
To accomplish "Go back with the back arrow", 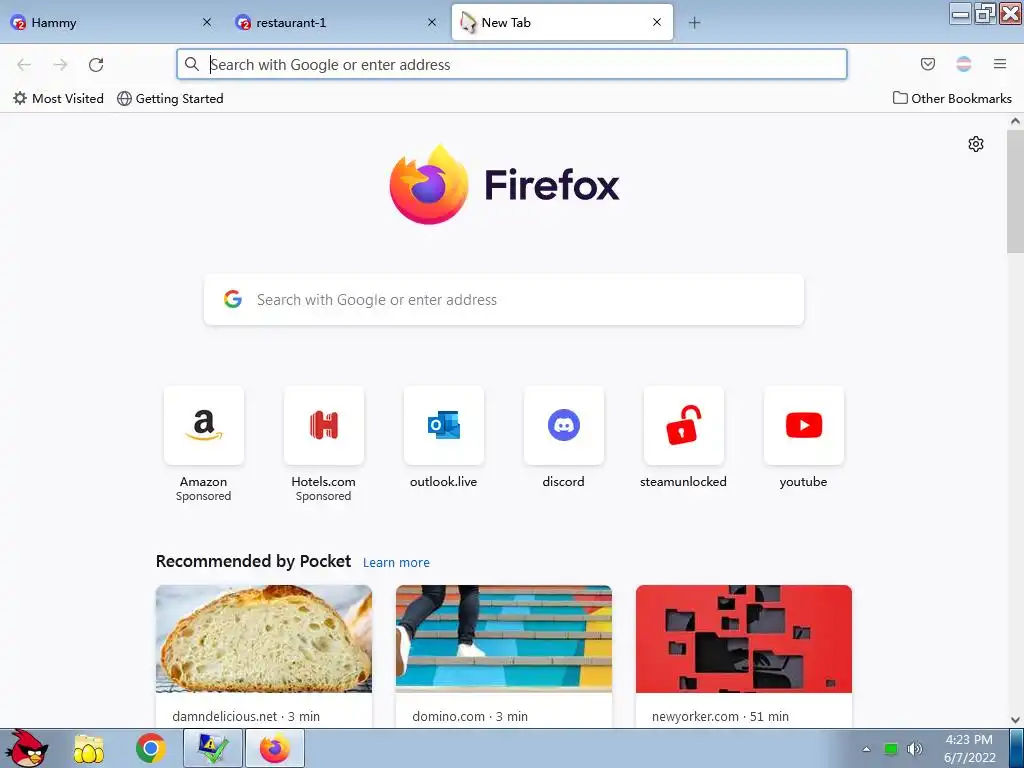I will (x=24, y=65).
